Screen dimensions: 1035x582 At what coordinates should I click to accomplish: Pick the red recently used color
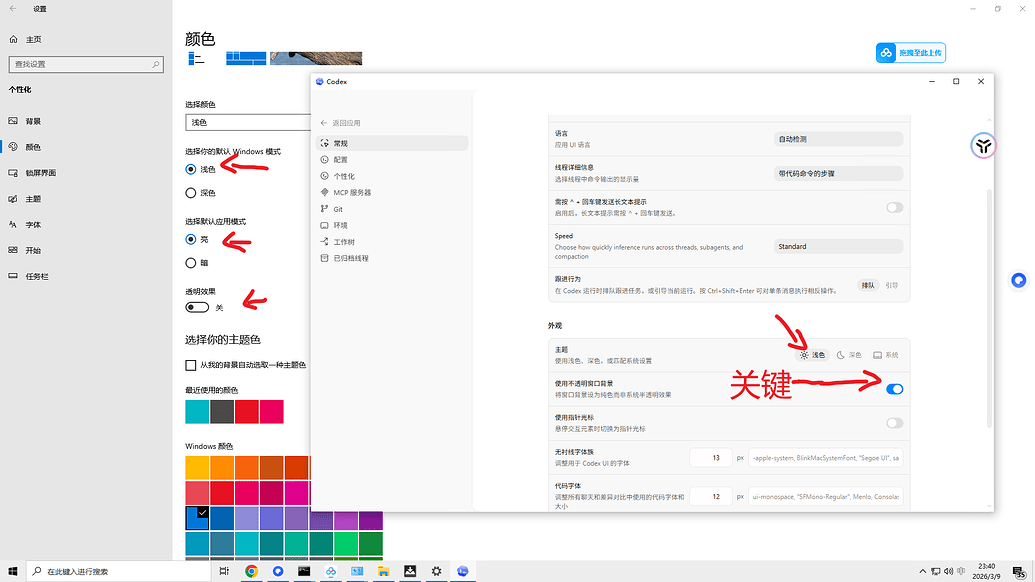tap(247, 412)
